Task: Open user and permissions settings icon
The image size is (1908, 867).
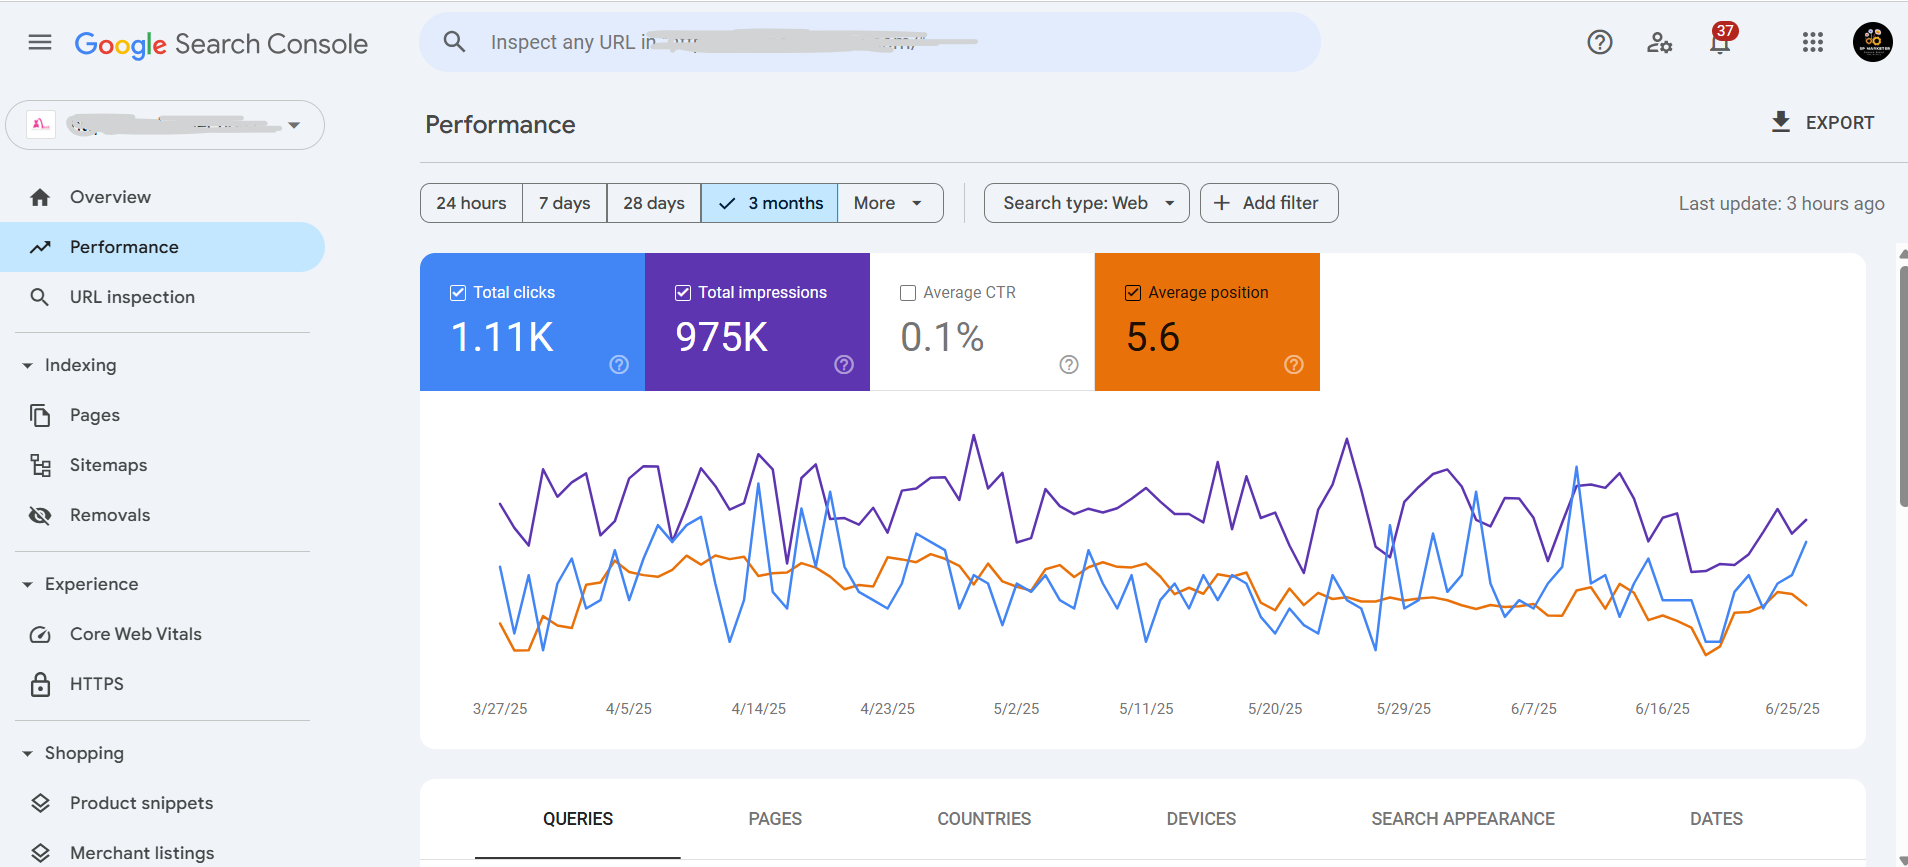Action: 1660,42
